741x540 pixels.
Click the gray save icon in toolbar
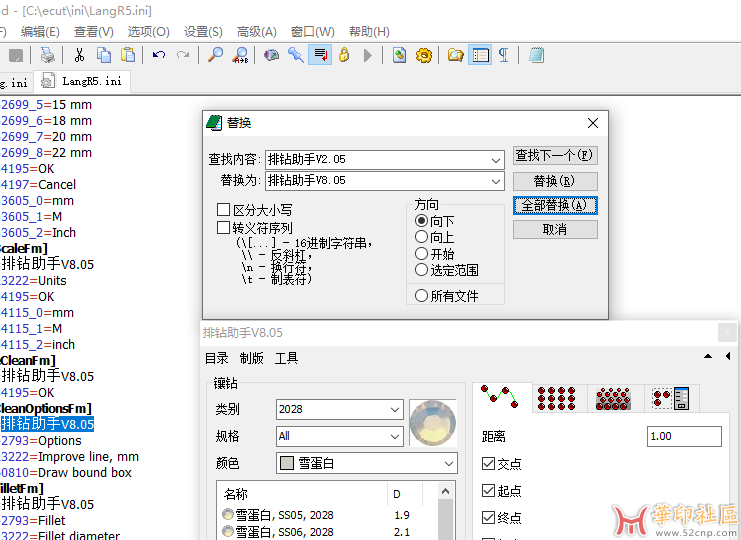16,55
